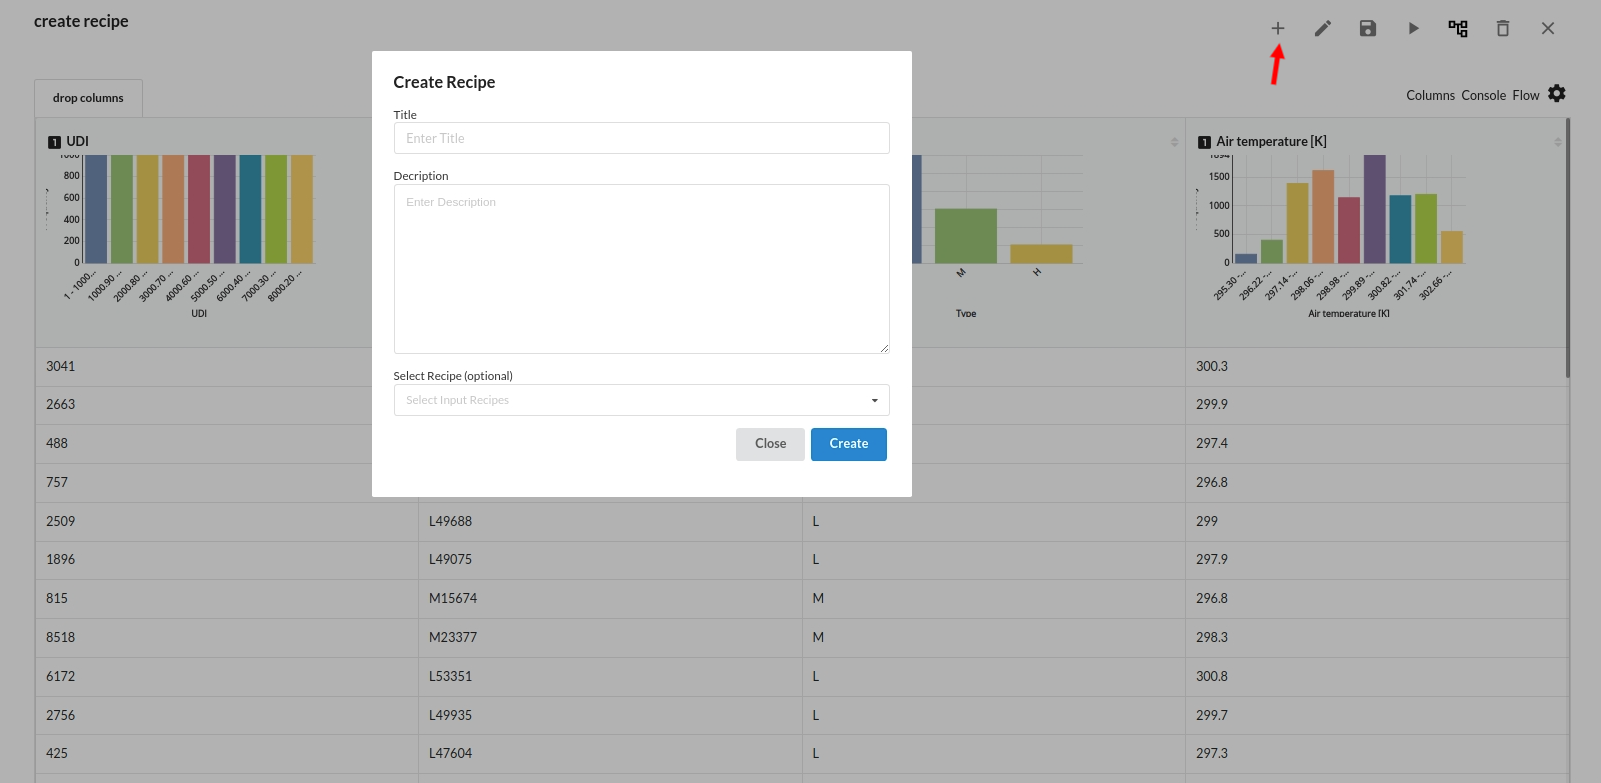1601x783 pixels.
Task: Click the cell with value 8518
Action: [x=226, y=637]
